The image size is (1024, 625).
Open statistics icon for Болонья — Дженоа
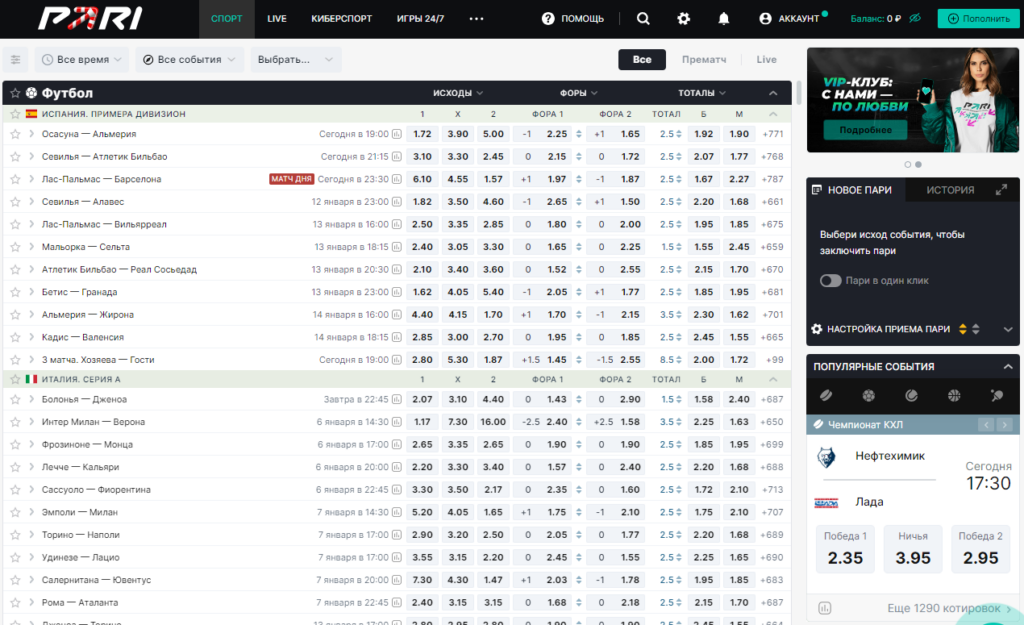click(396, 399)
